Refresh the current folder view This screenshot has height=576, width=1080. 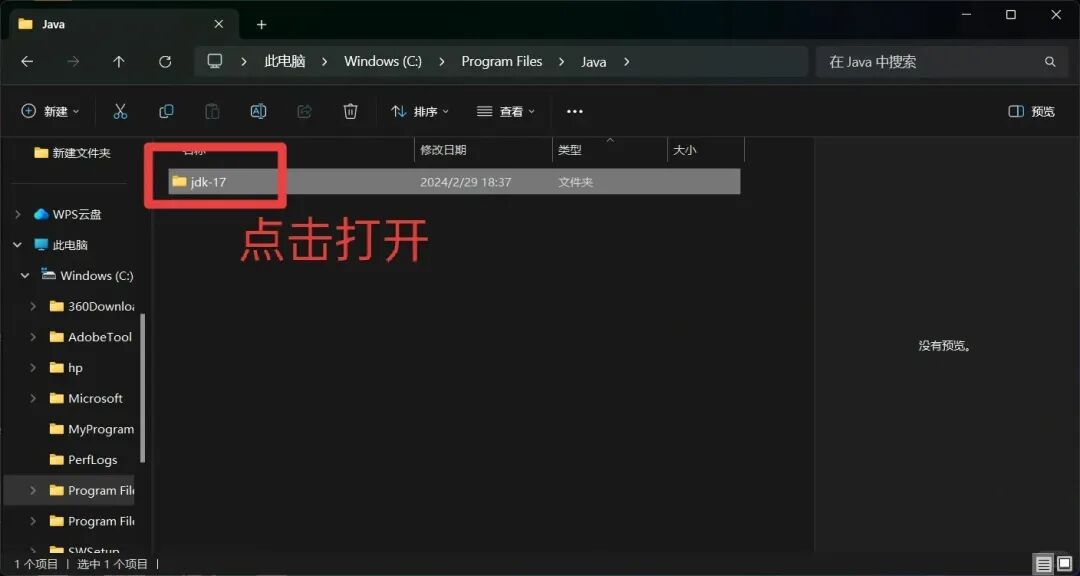coord(165,62)
